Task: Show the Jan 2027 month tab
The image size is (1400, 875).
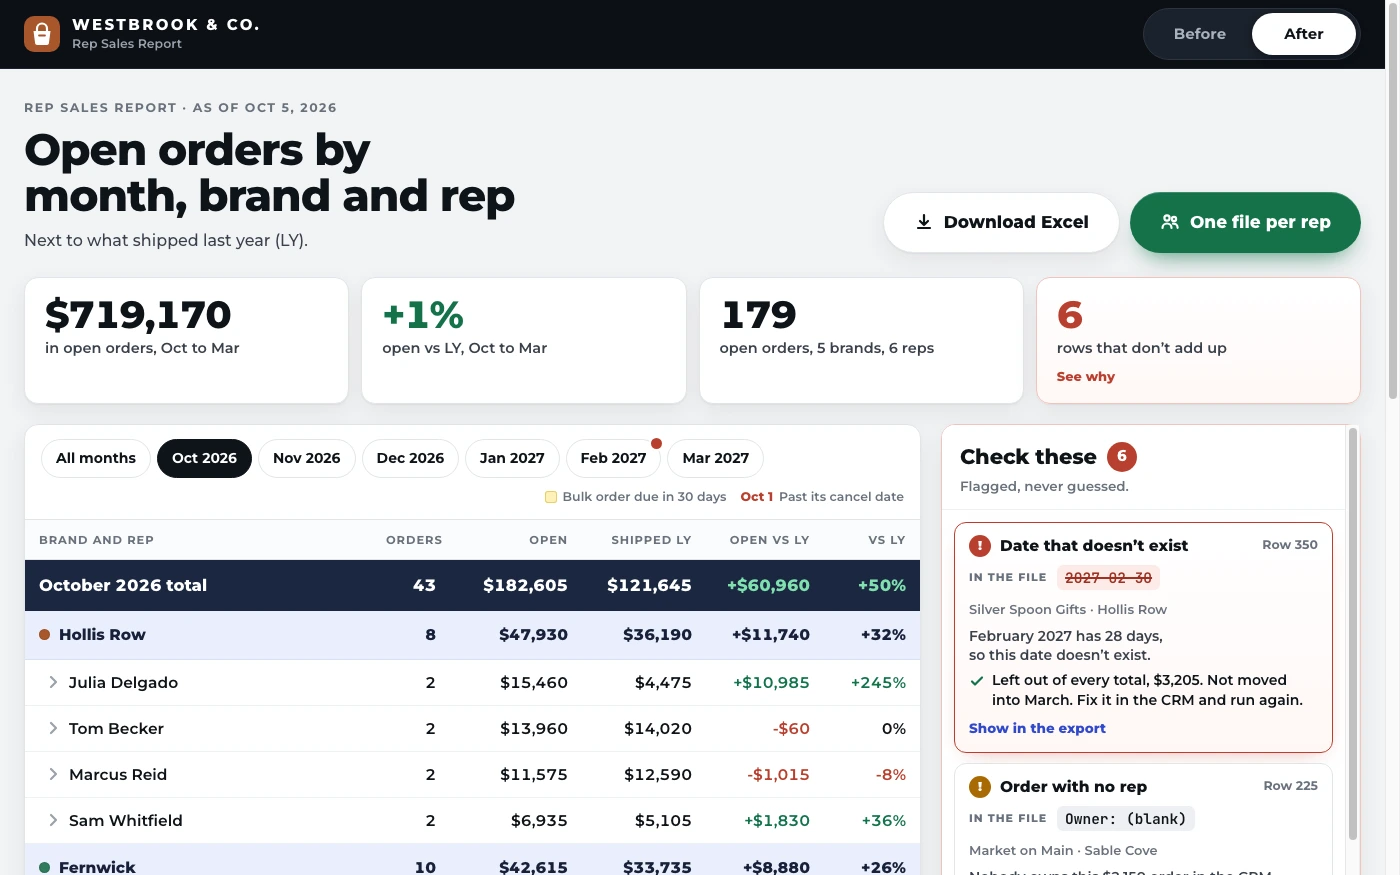Action: point(512,459)
